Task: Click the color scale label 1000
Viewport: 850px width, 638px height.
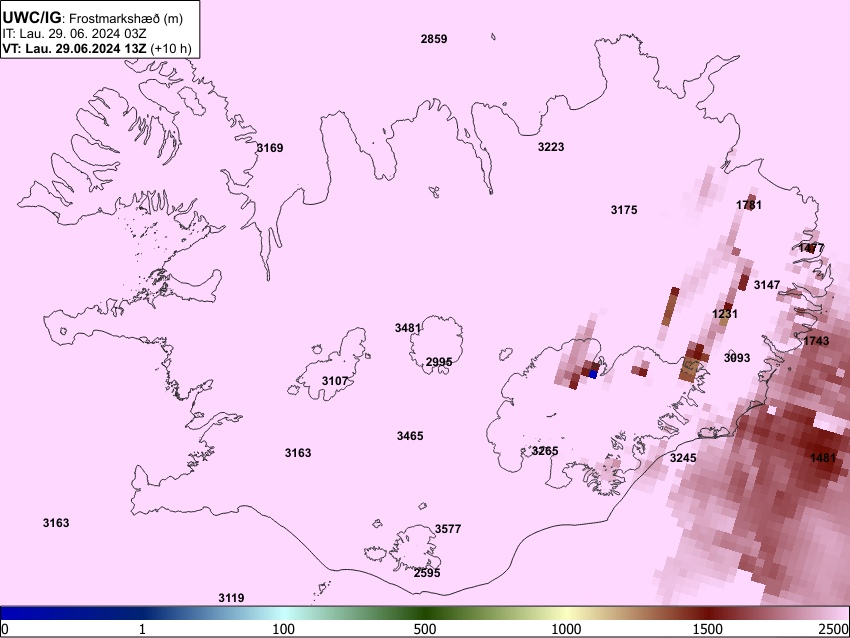Action: 566,629
